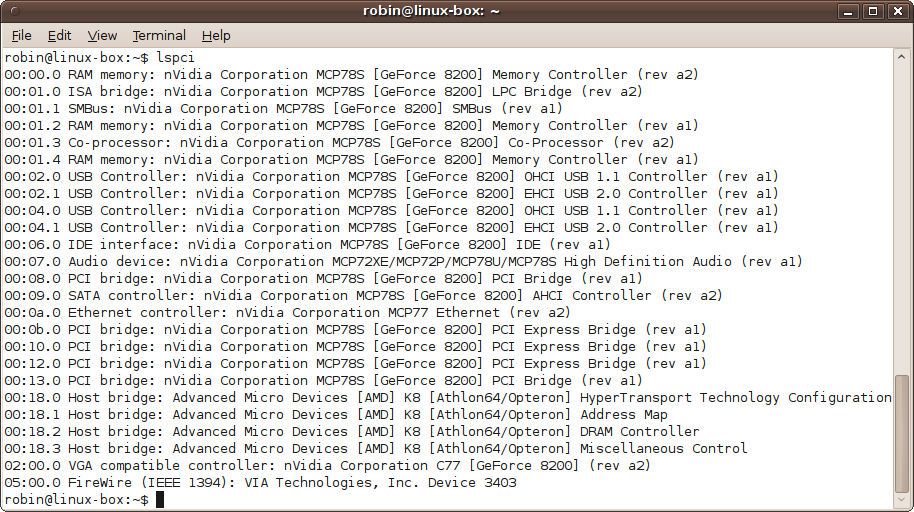
Task: Click the 00:01.3 Co-processor line
Action: click(x=339, y=142)
